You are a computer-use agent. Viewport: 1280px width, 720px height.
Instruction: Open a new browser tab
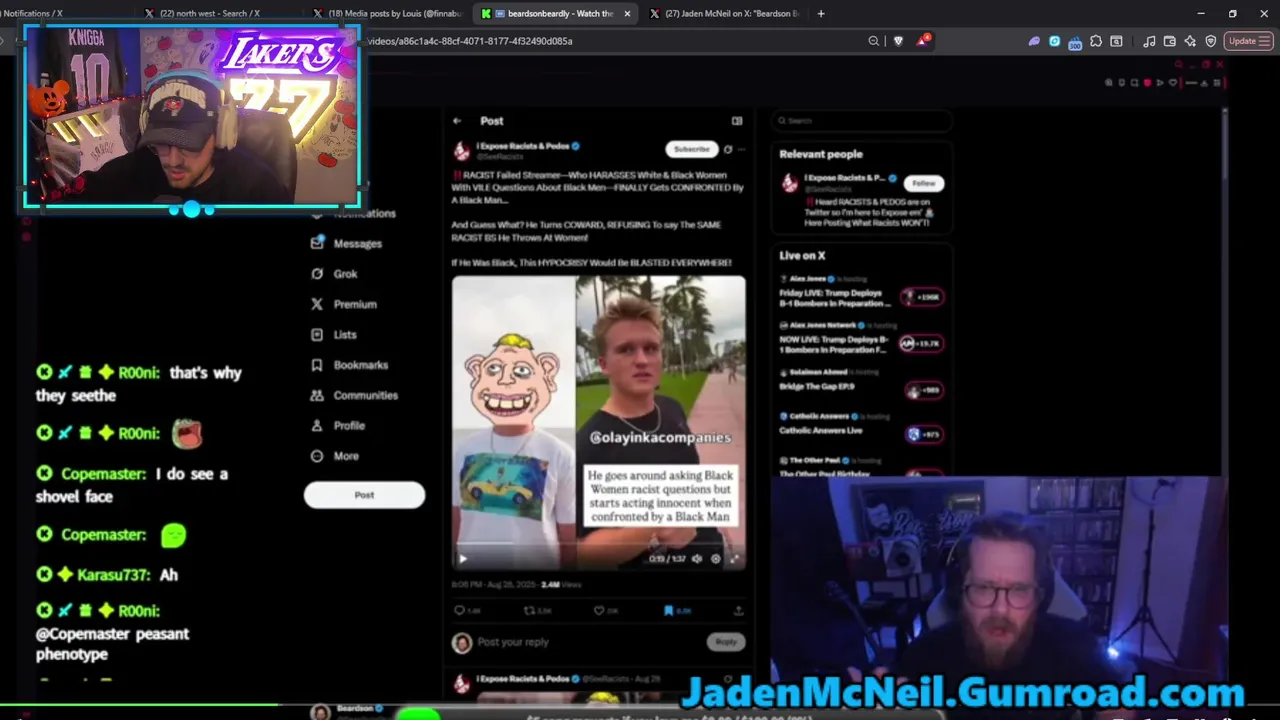coord(821,14)
